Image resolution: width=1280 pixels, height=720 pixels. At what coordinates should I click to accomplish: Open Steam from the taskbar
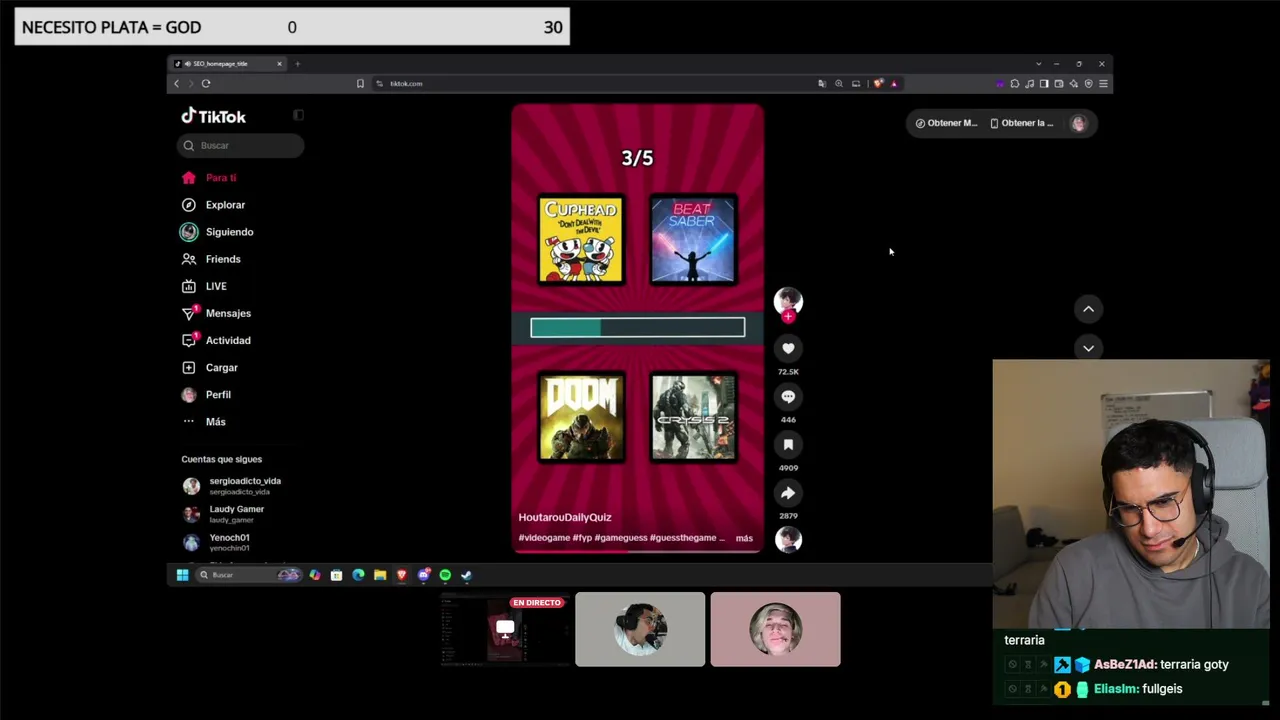(466, 575)
